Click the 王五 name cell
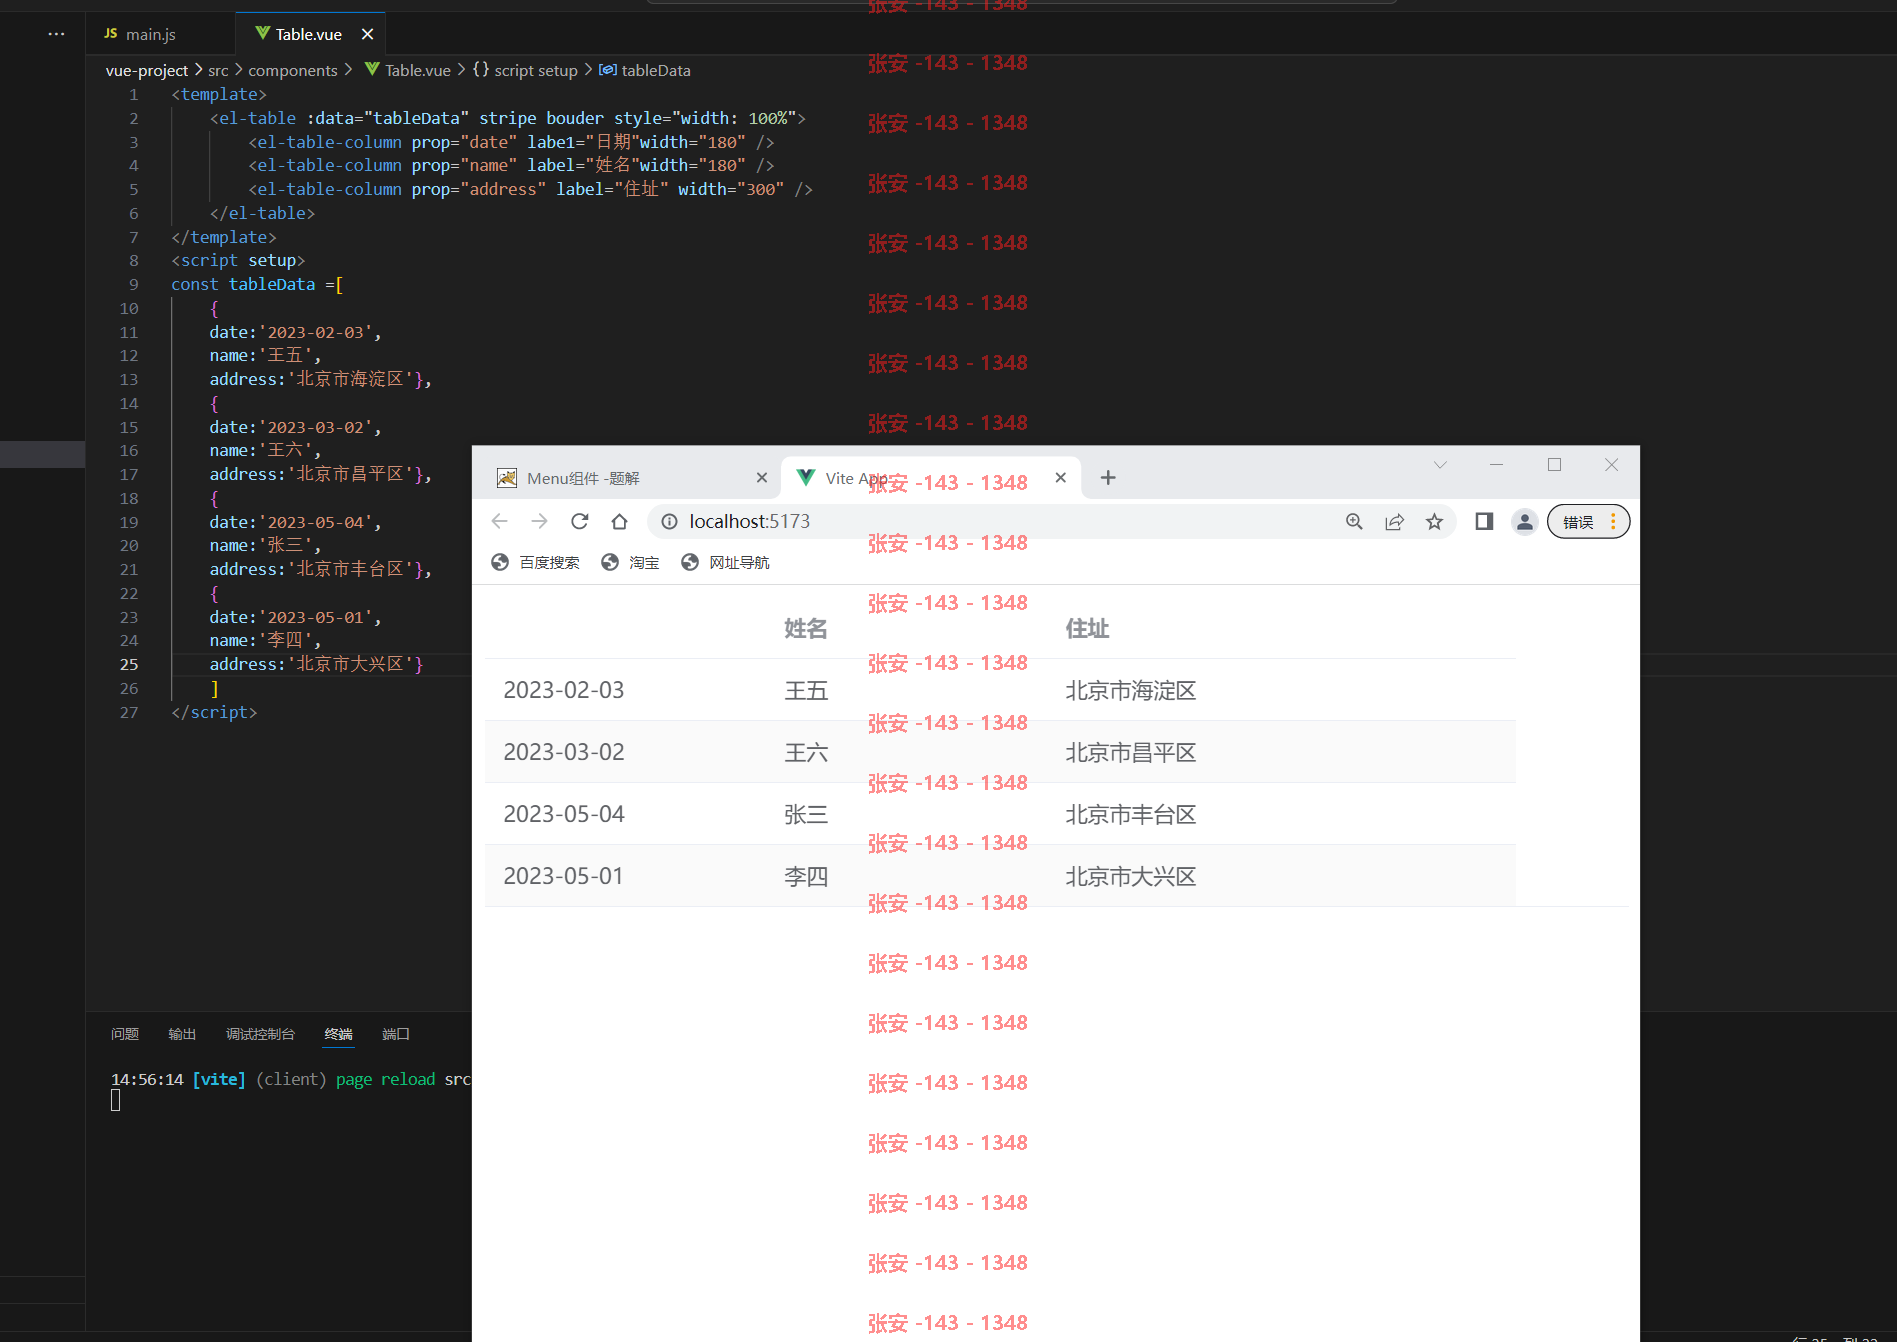This screenshot has height=1342, width=1897. pos(806,690)
